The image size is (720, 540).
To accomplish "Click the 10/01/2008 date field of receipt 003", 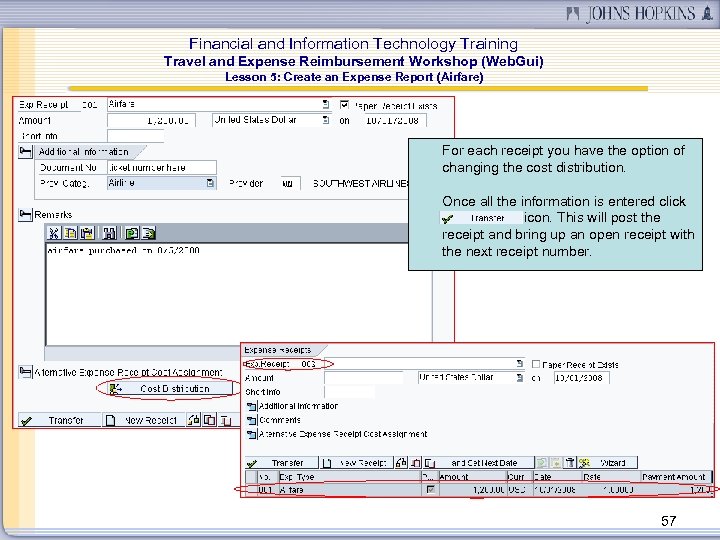I will tap(581, 377).
